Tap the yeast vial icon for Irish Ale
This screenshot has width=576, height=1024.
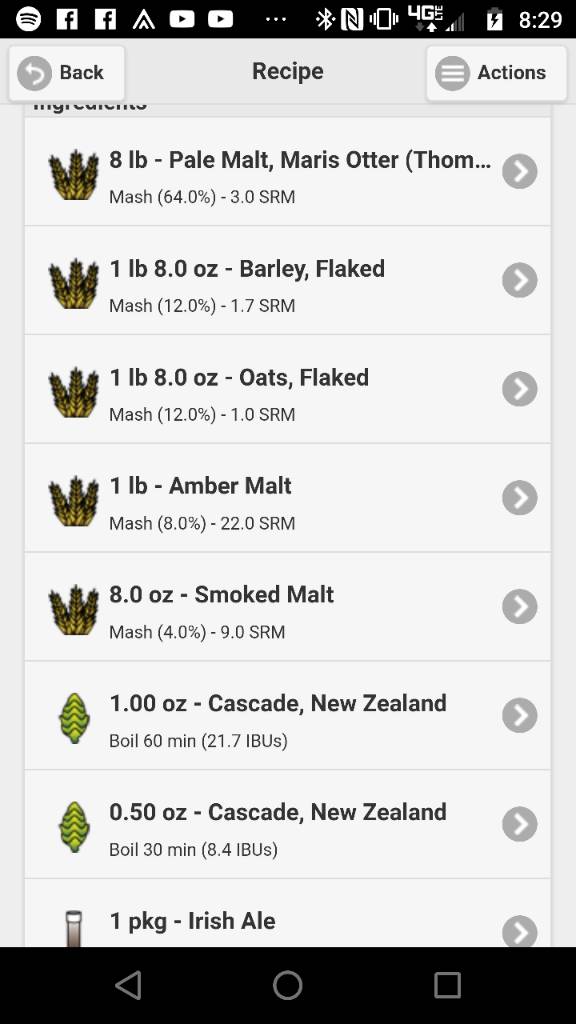(74, 928)
